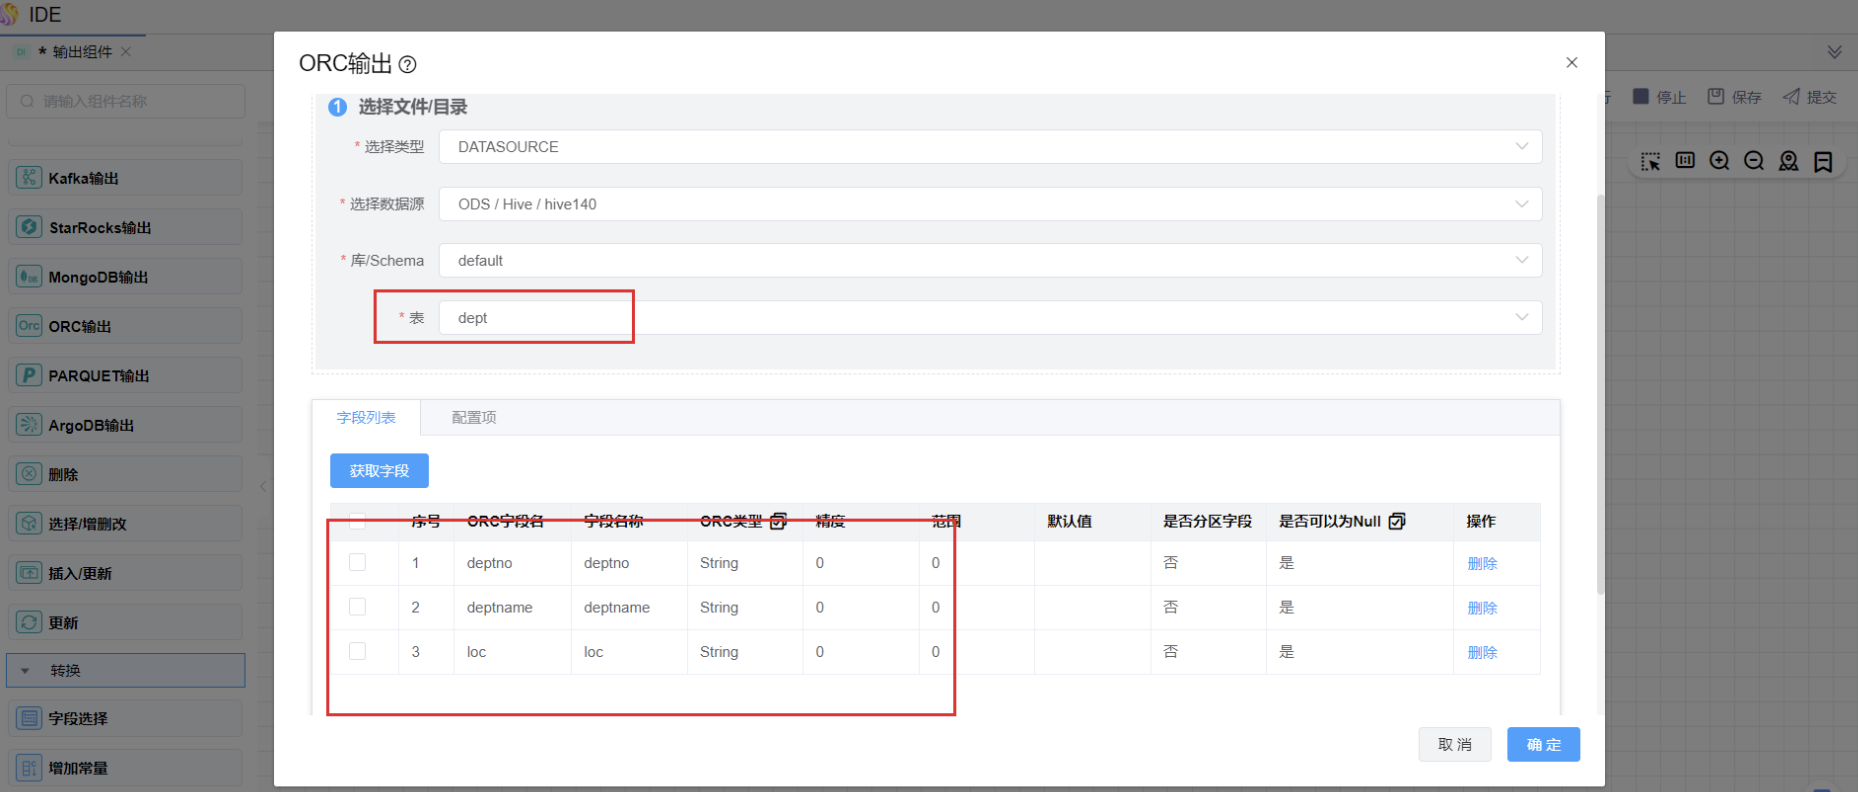This screenshot has height=792, width=1858.
Task: Click the 获取字段 button
Action: pos(379,471)
